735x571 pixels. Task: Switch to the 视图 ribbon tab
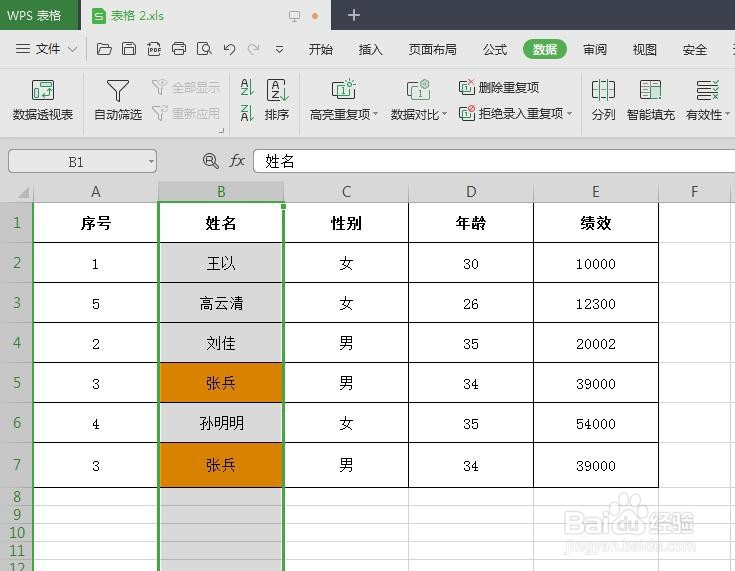click(x=645, y=49)
